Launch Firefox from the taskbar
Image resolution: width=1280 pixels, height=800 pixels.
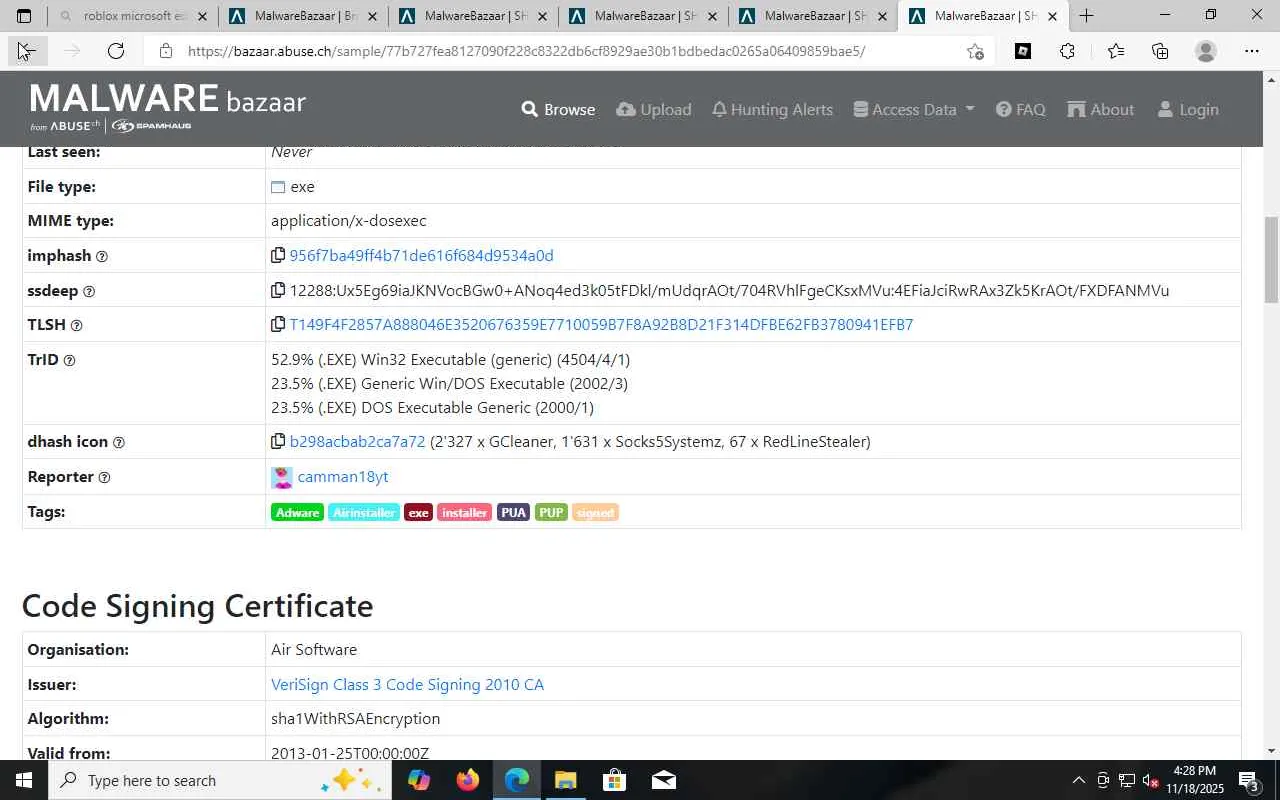pos(467,780)
